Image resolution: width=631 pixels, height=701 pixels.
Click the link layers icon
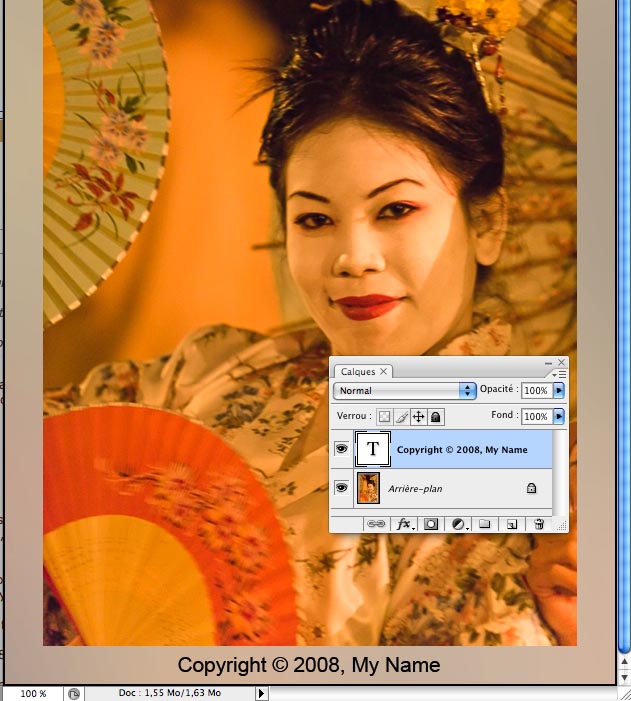tap(376, 523)
